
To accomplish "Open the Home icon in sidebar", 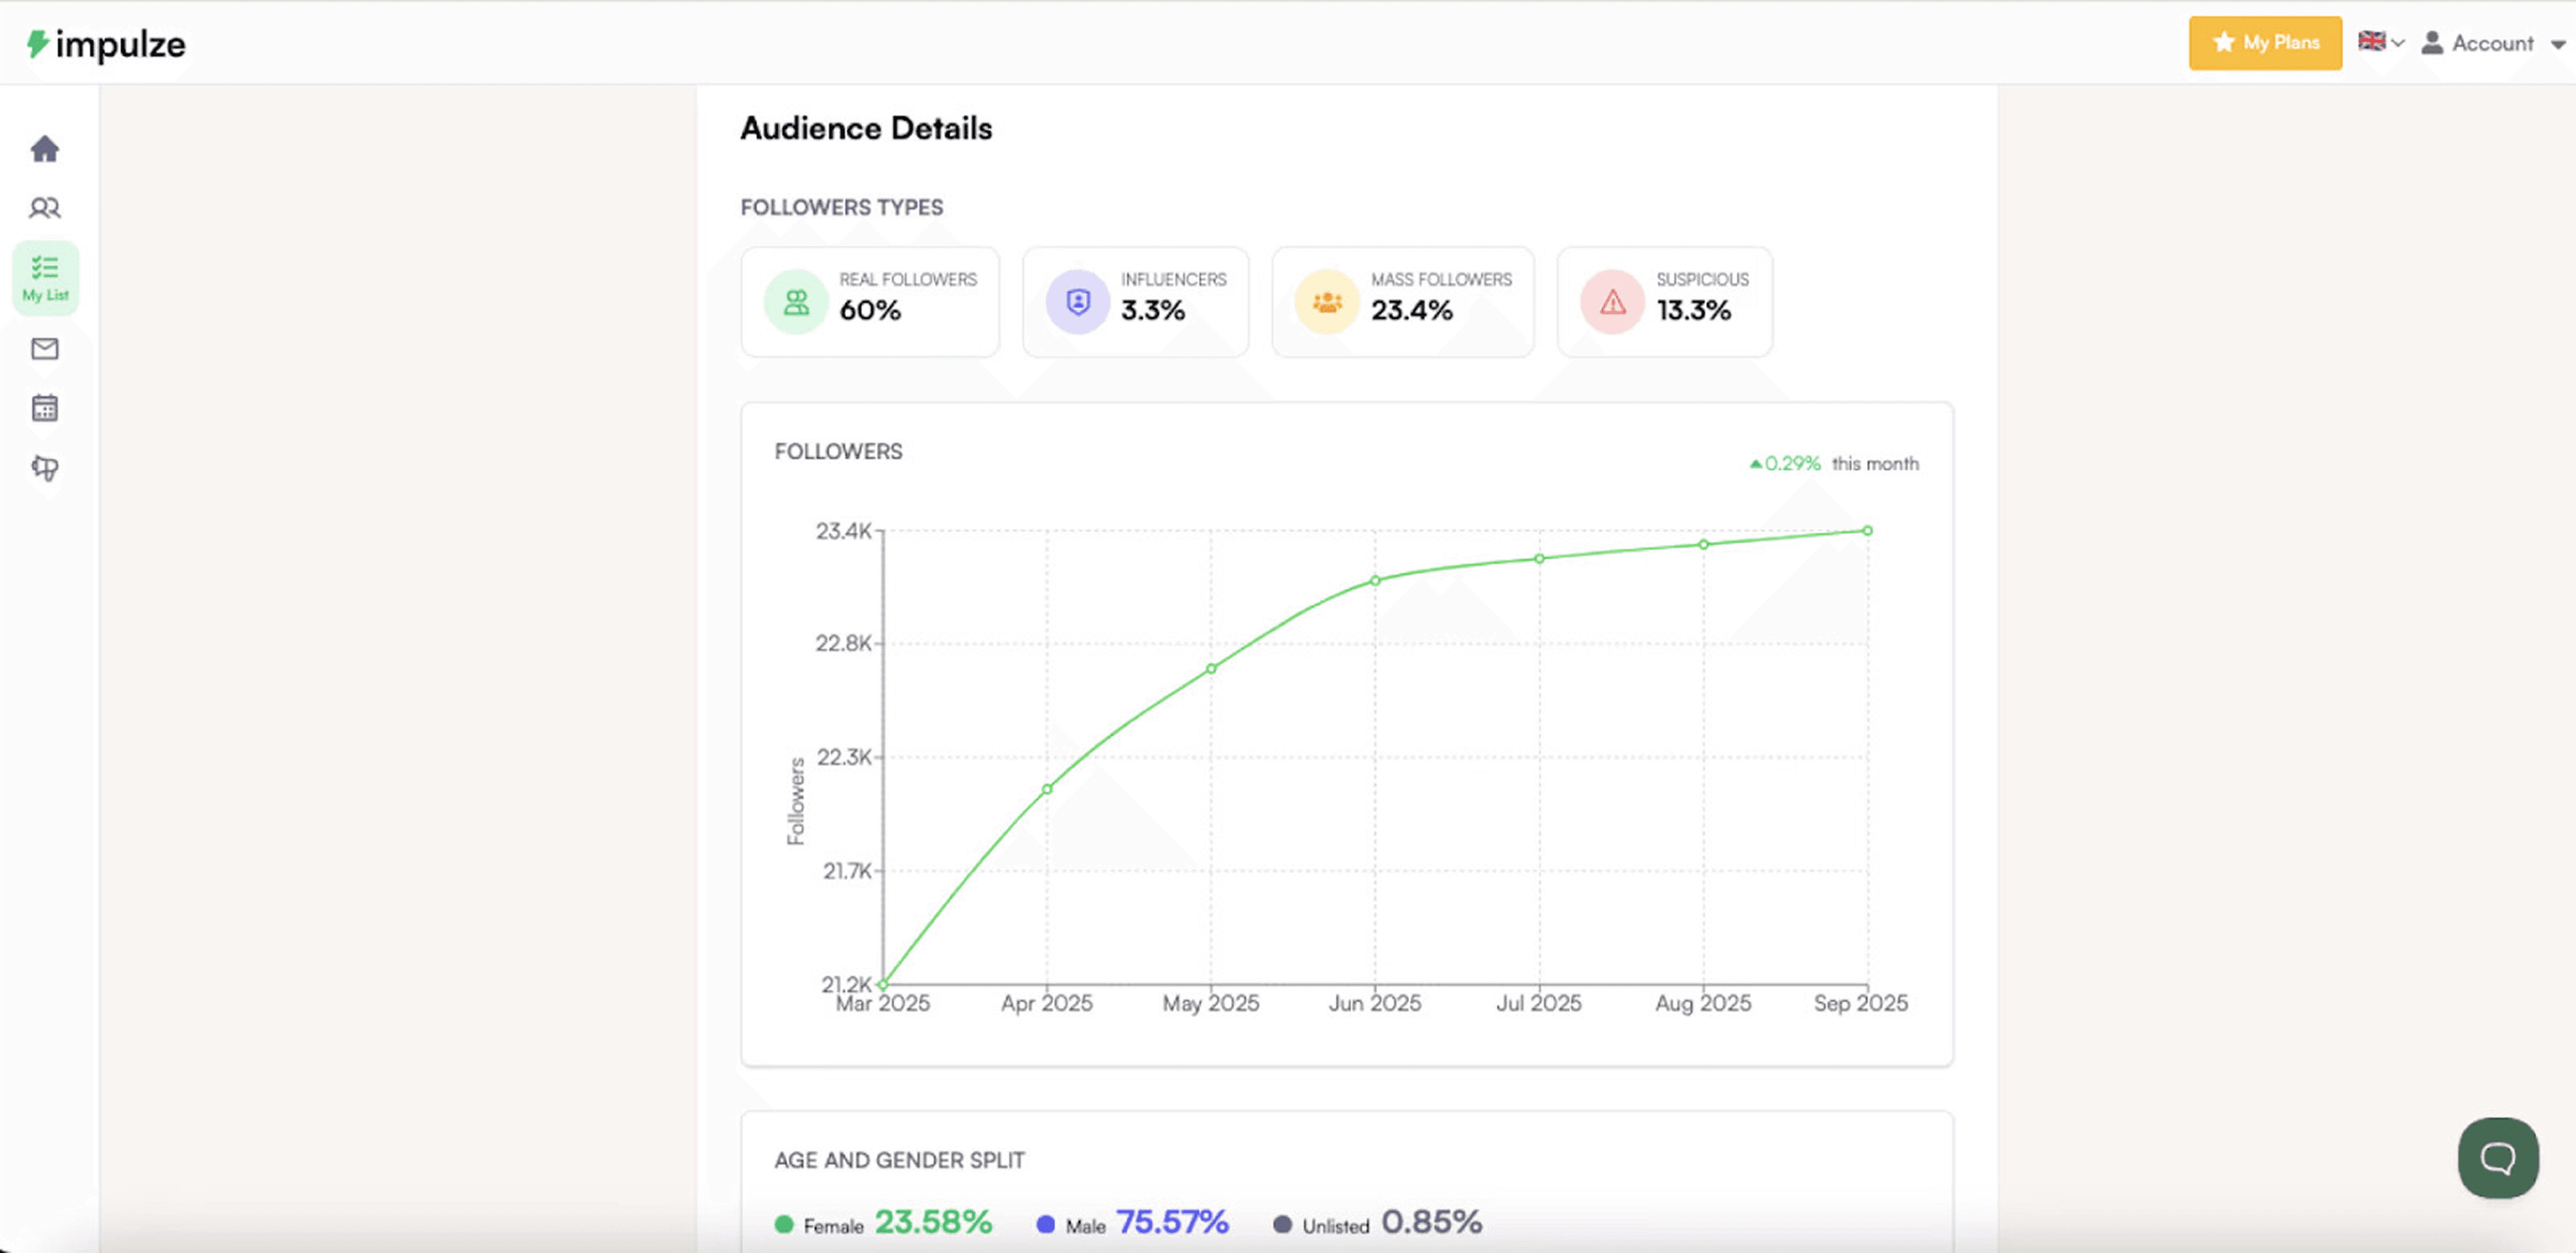I will [45, 149].
